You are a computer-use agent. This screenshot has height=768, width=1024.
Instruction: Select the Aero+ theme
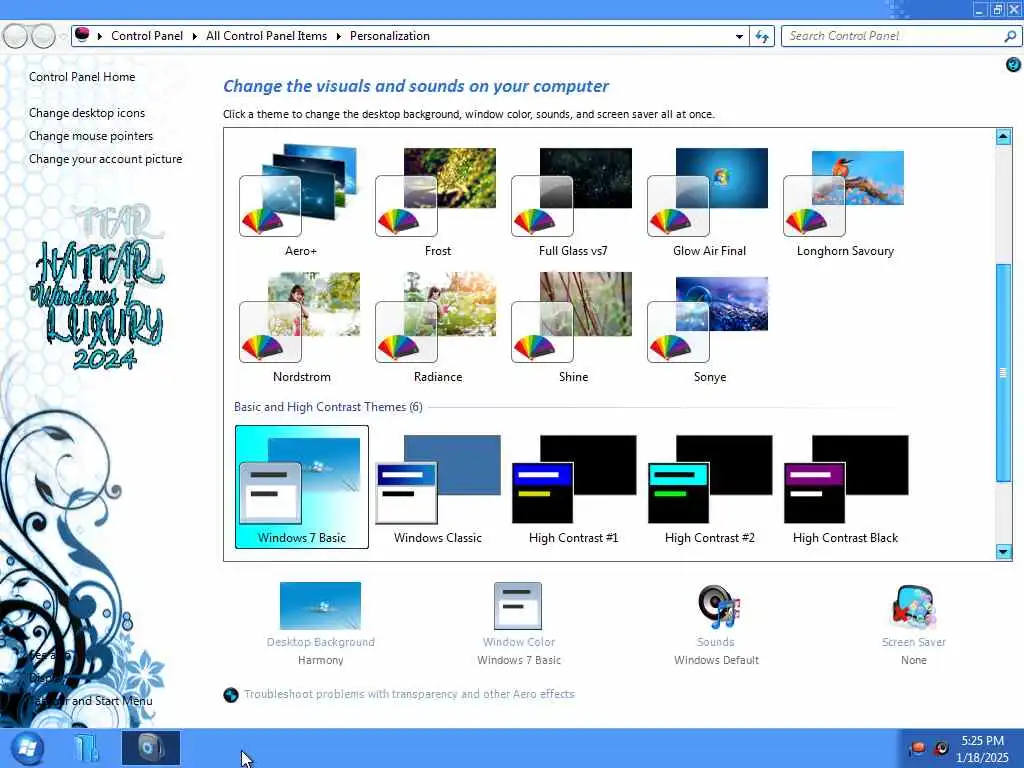300,199
